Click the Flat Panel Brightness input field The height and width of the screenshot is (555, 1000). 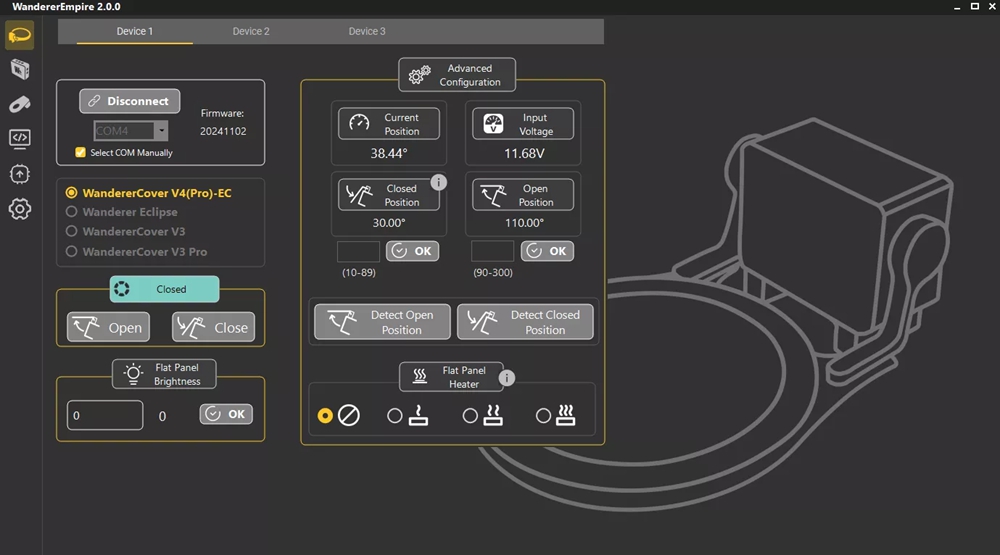point(105,415)
